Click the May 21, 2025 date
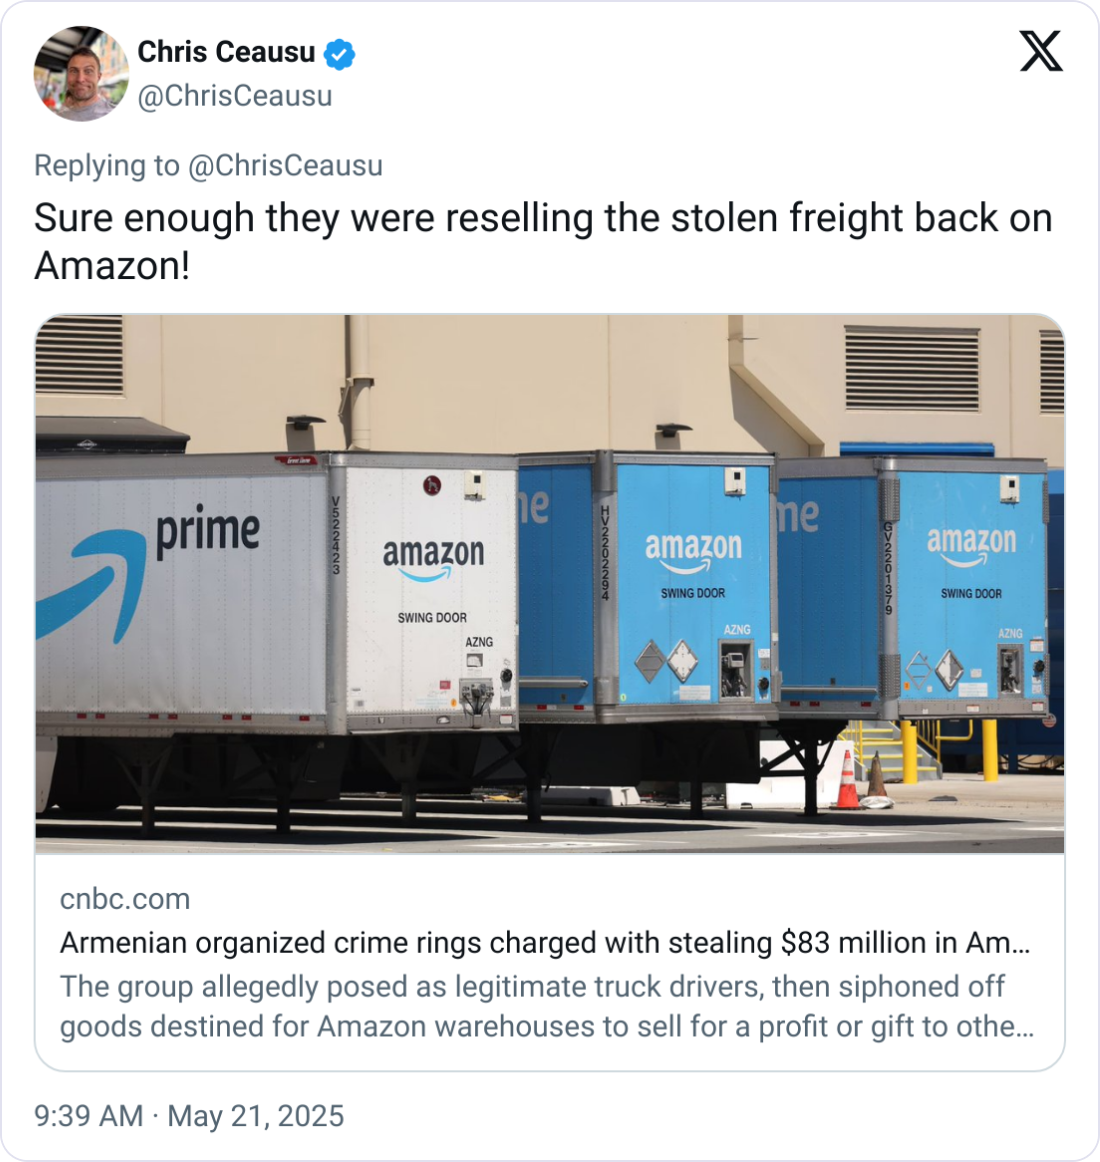This screenshot has width=1100, height=1162. tap(256, 1116)
